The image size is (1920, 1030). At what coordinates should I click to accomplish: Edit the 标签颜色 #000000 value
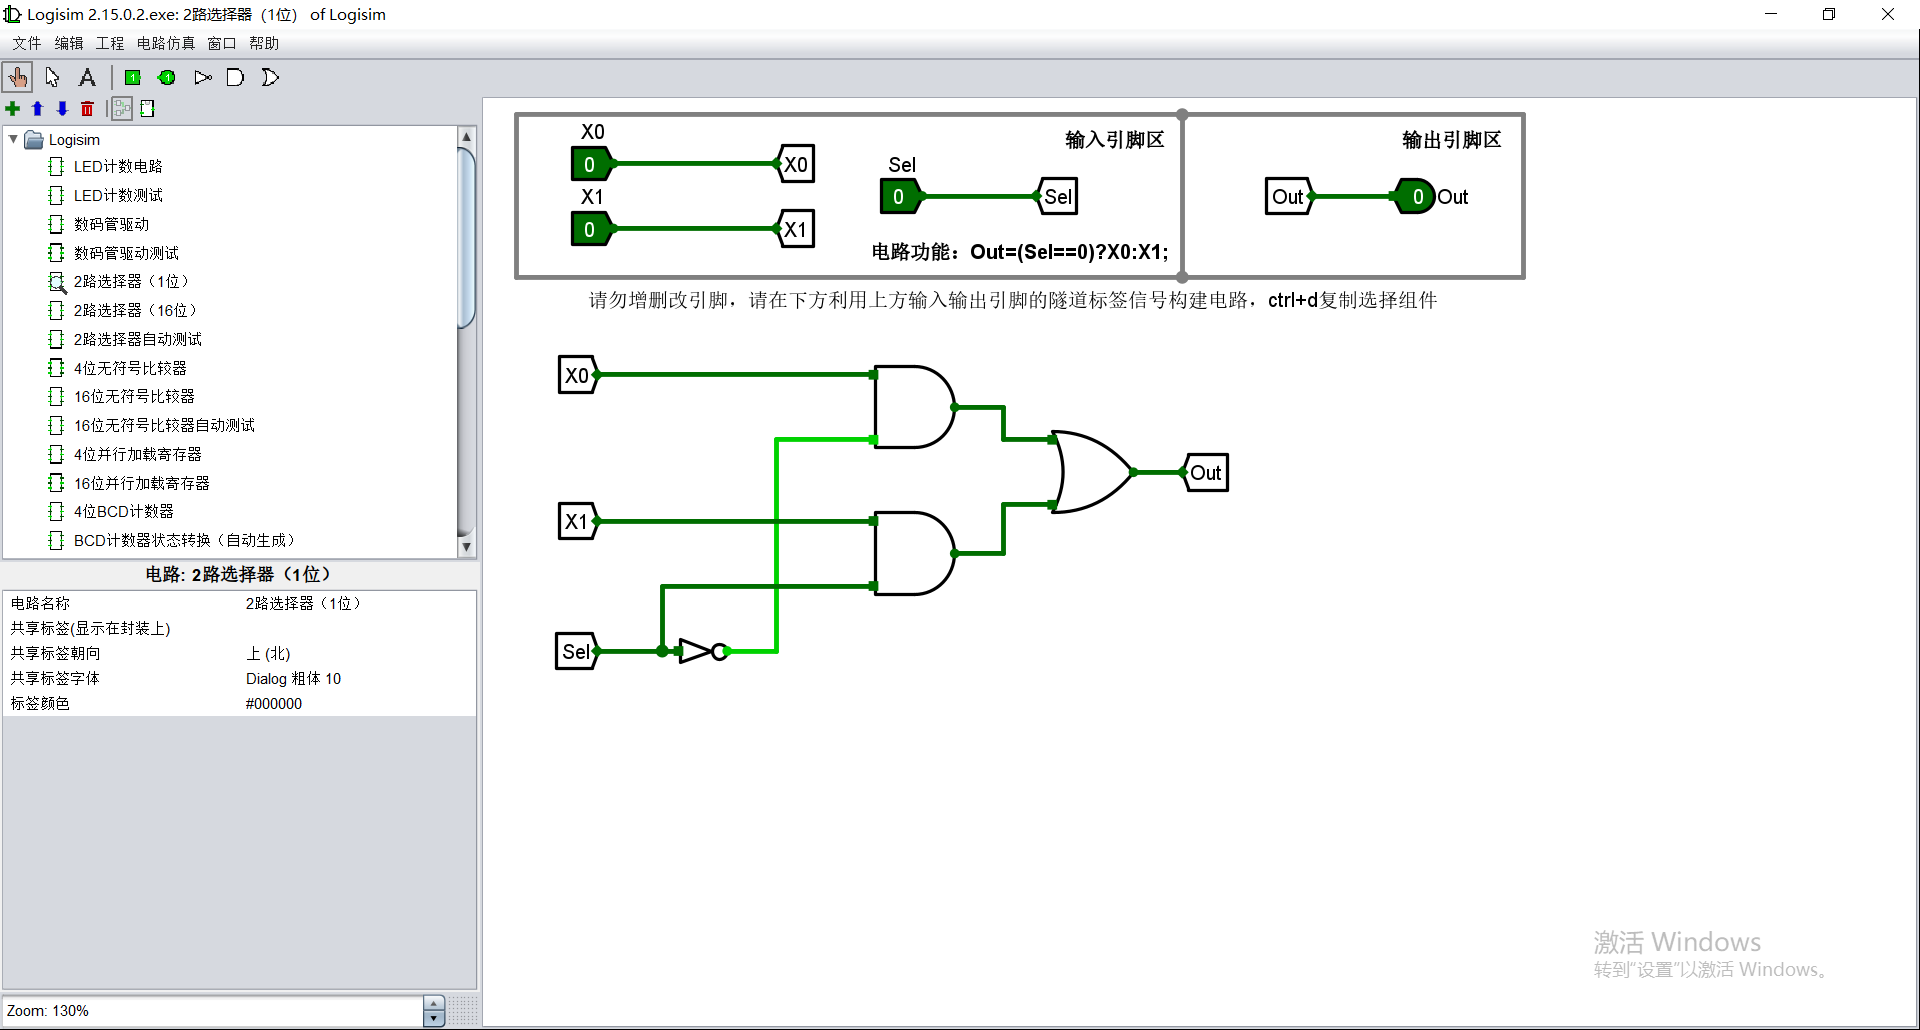click(273, 703)
